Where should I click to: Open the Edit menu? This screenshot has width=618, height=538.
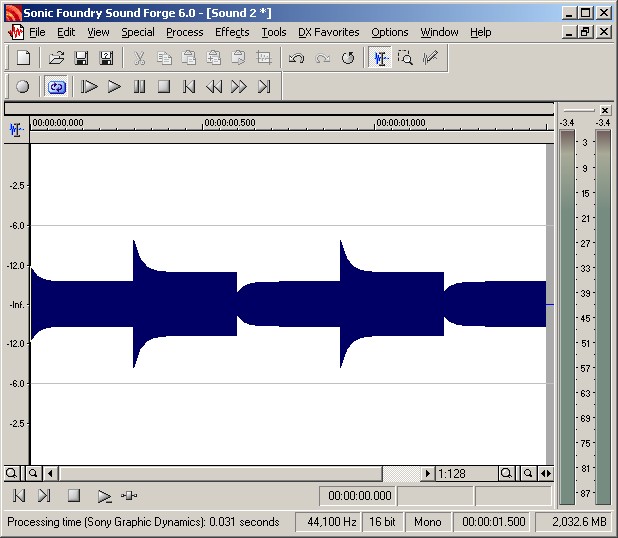click(x=66, y=32)
